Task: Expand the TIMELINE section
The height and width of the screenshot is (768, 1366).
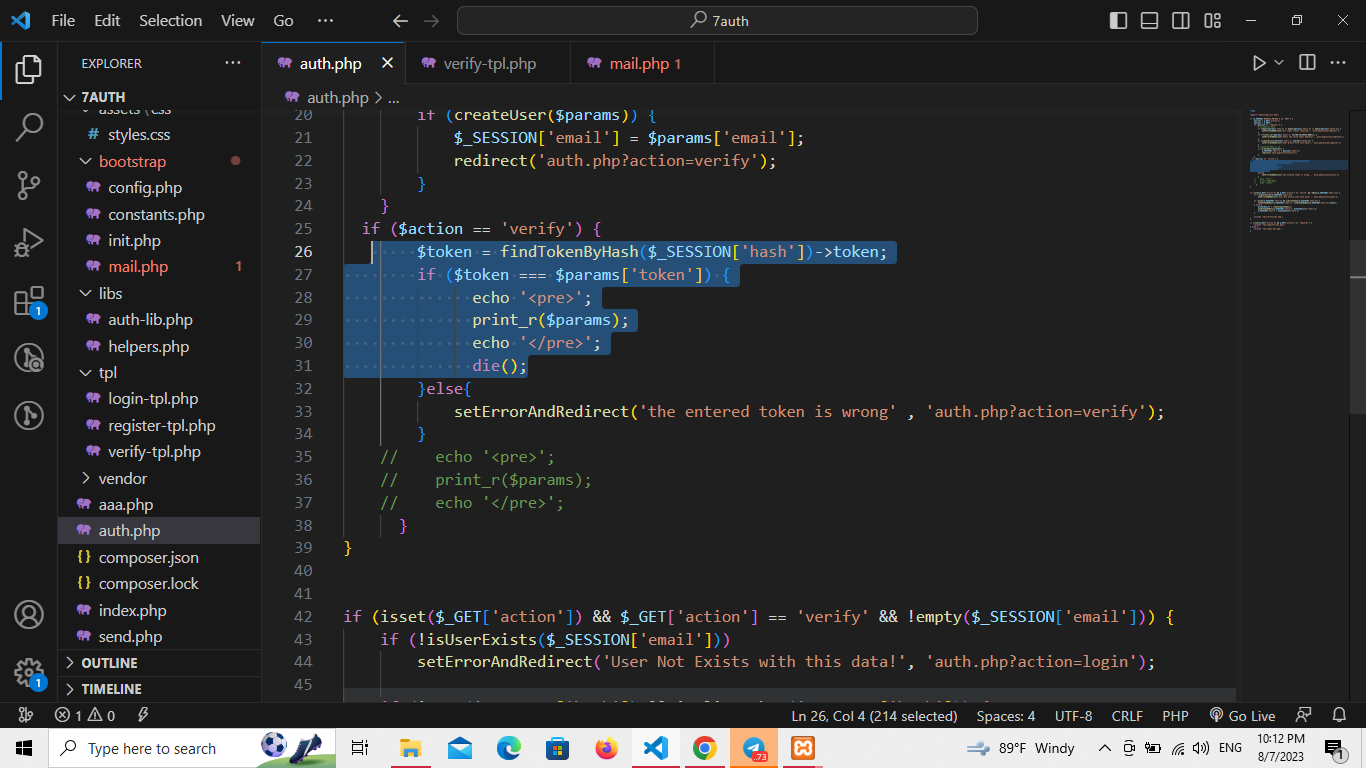Action: point(160,689)
